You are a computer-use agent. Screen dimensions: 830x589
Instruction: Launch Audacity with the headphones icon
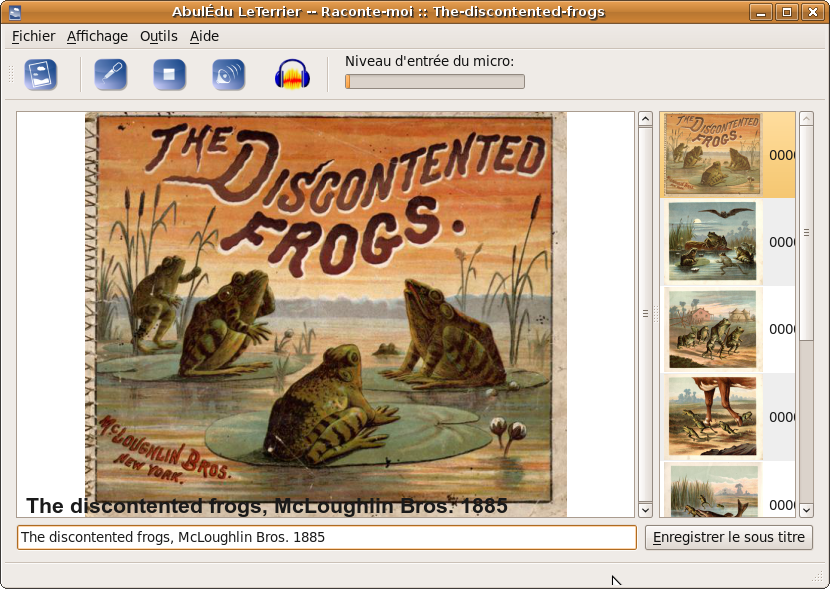(292, 75)
